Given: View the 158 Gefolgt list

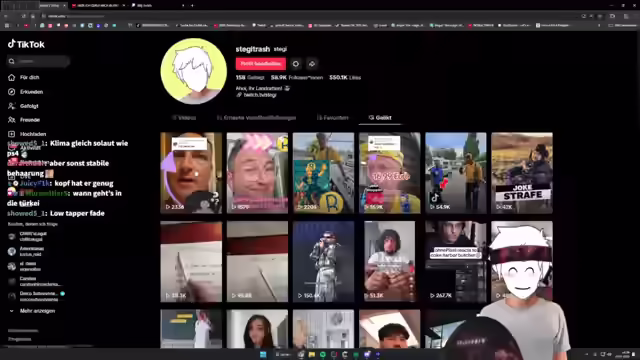Looking at the screenshot, I should pyautogui.click(x=250, y=77).
